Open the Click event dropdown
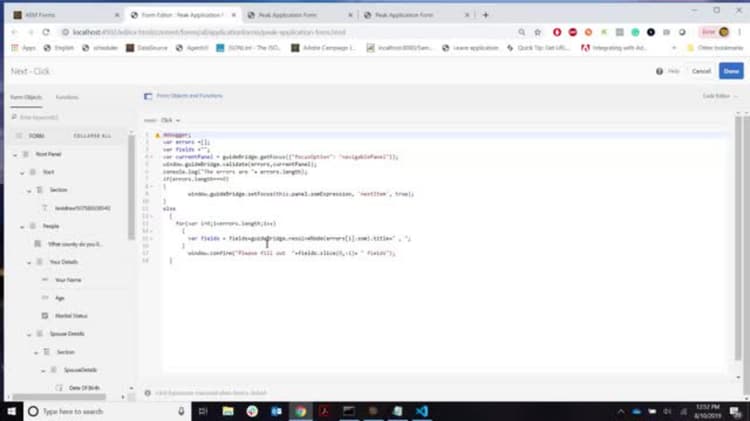750x421 pixels. (x=170, y=120)
